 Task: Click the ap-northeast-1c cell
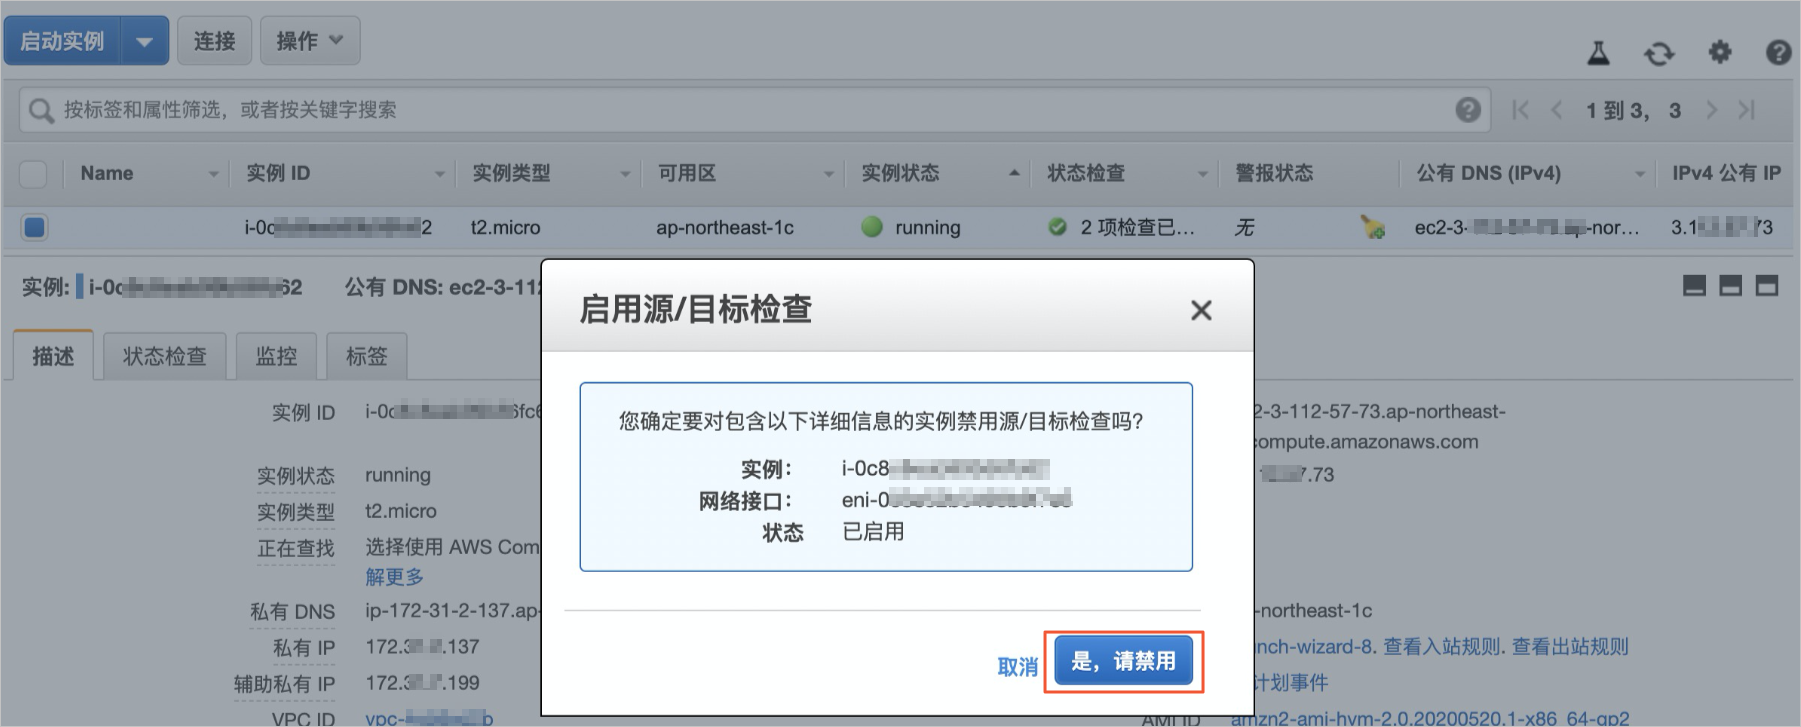click(725, 228)
